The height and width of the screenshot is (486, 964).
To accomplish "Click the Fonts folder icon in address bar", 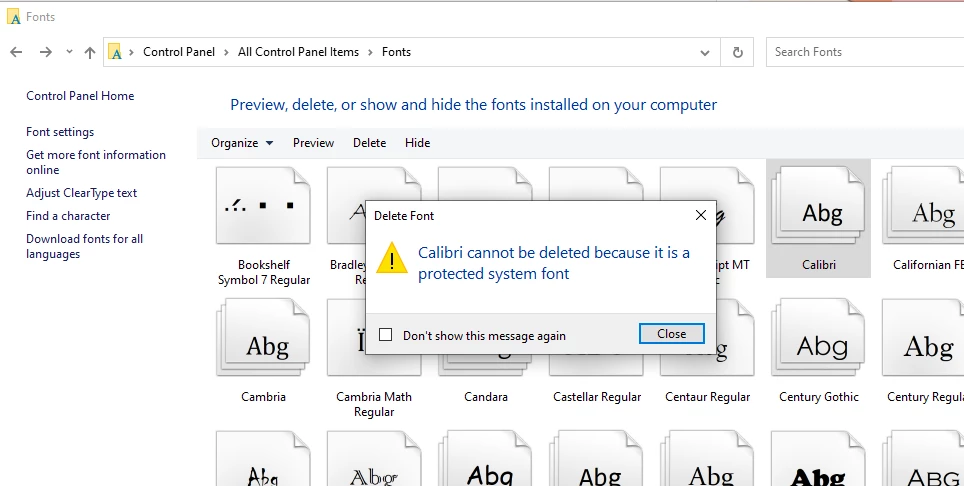I will tap(115, 52).
